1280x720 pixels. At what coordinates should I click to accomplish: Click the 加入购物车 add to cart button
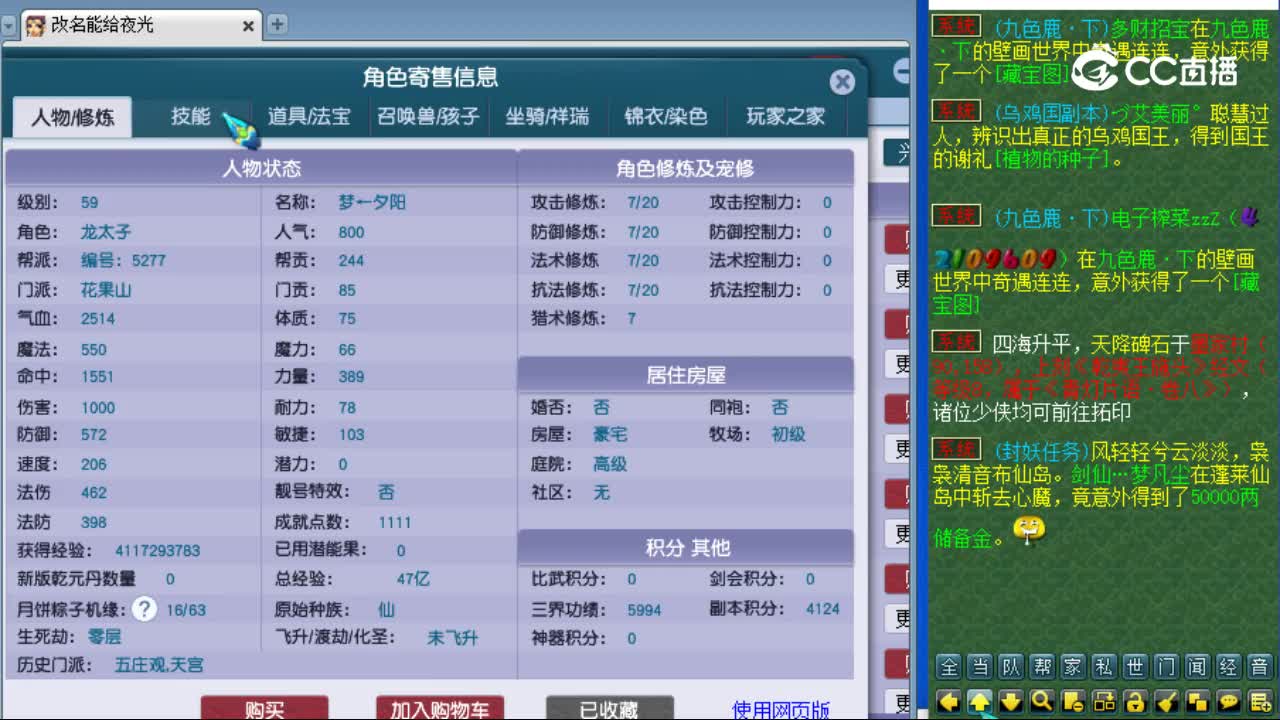pos(440,708)
